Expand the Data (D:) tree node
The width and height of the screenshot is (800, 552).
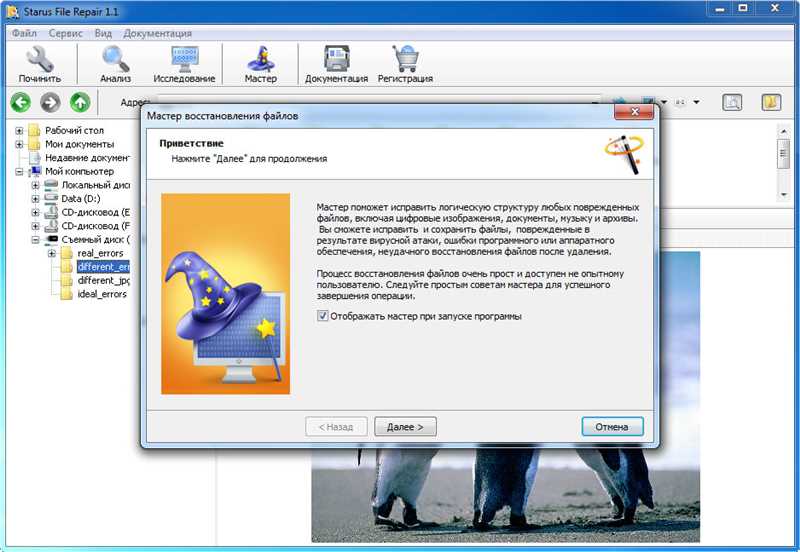35,198
